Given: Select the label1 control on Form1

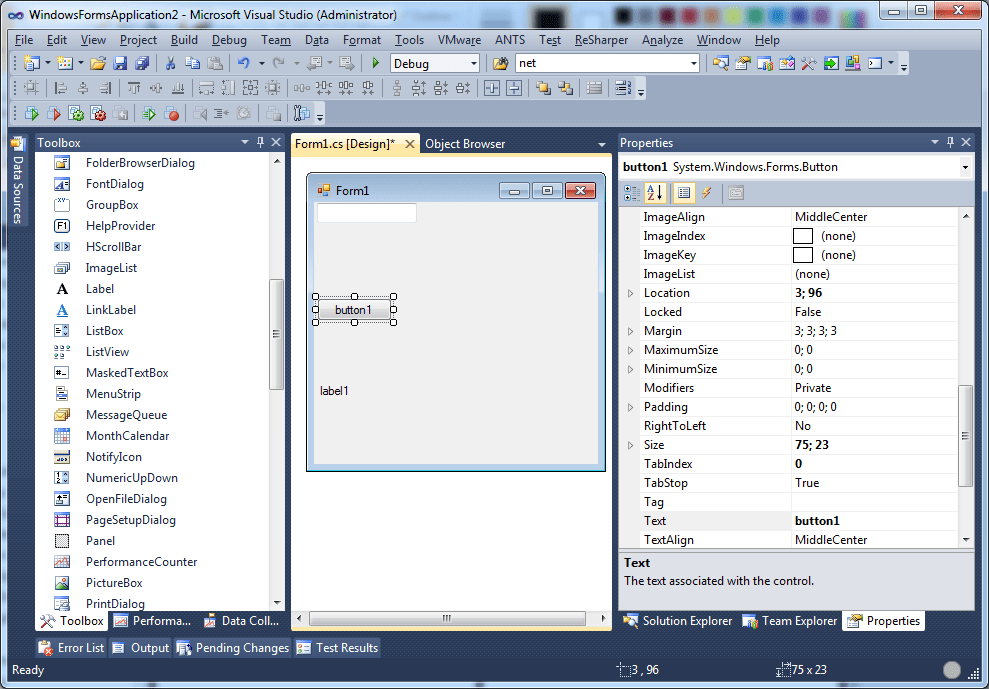Looking at the screenshot, I should [334, 390].
